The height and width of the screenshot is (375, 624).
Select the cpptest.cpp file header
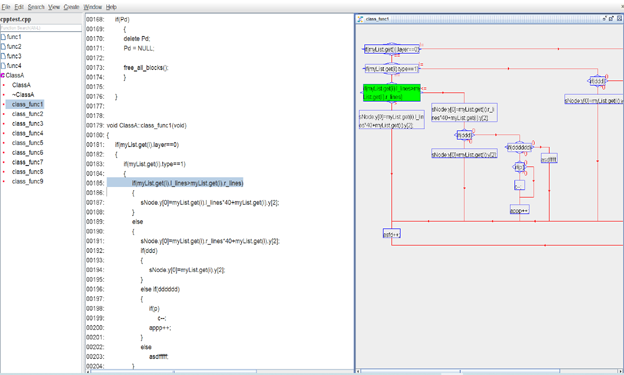pyautogui.click(x=16, y=19)
